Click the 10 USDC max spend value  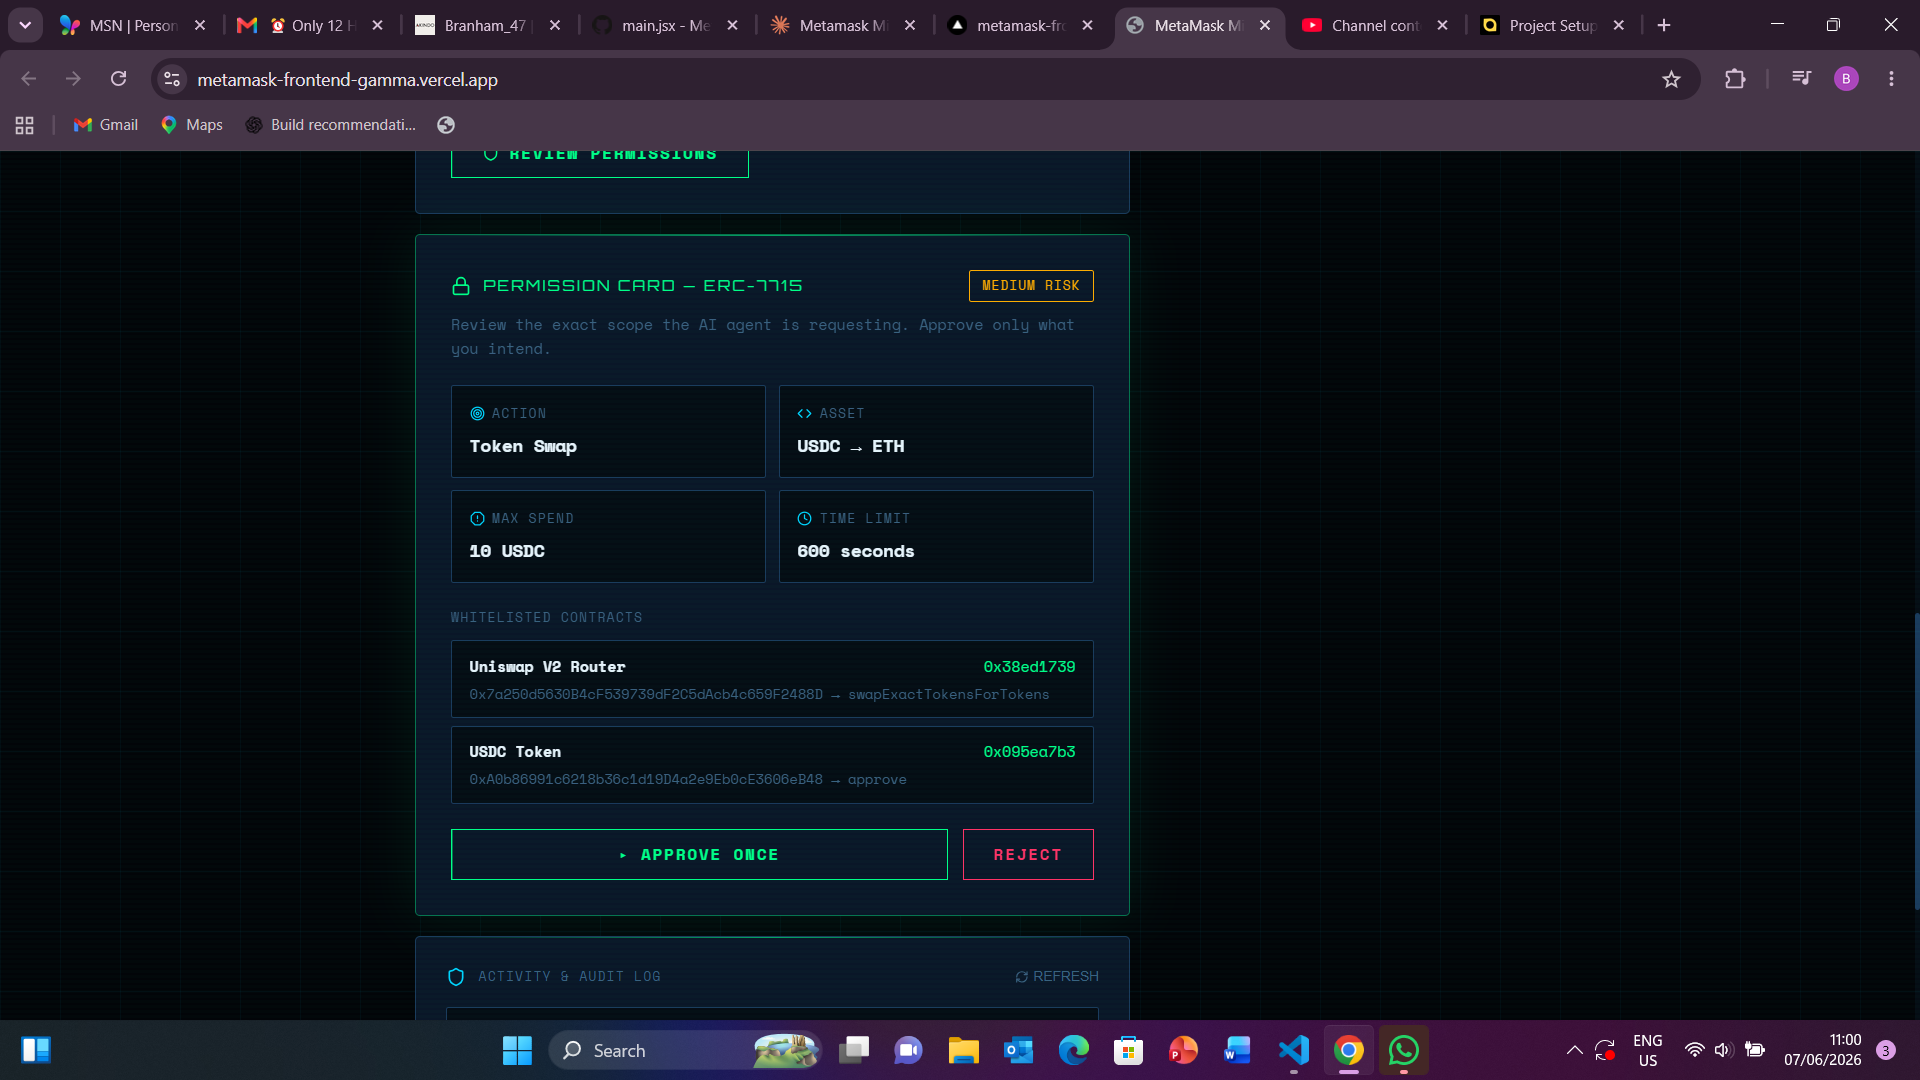507,552
